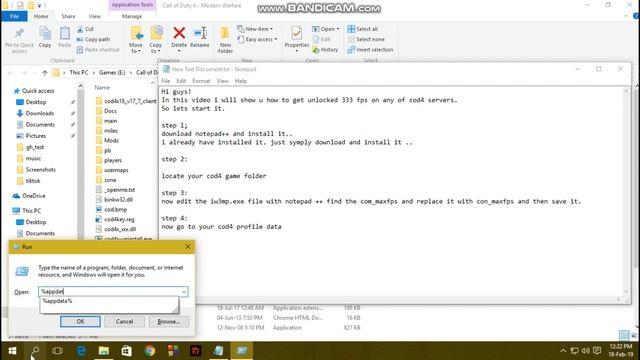Click Select all in the ribbon
This screenshot has height=360, width=640.
[362, 29]
